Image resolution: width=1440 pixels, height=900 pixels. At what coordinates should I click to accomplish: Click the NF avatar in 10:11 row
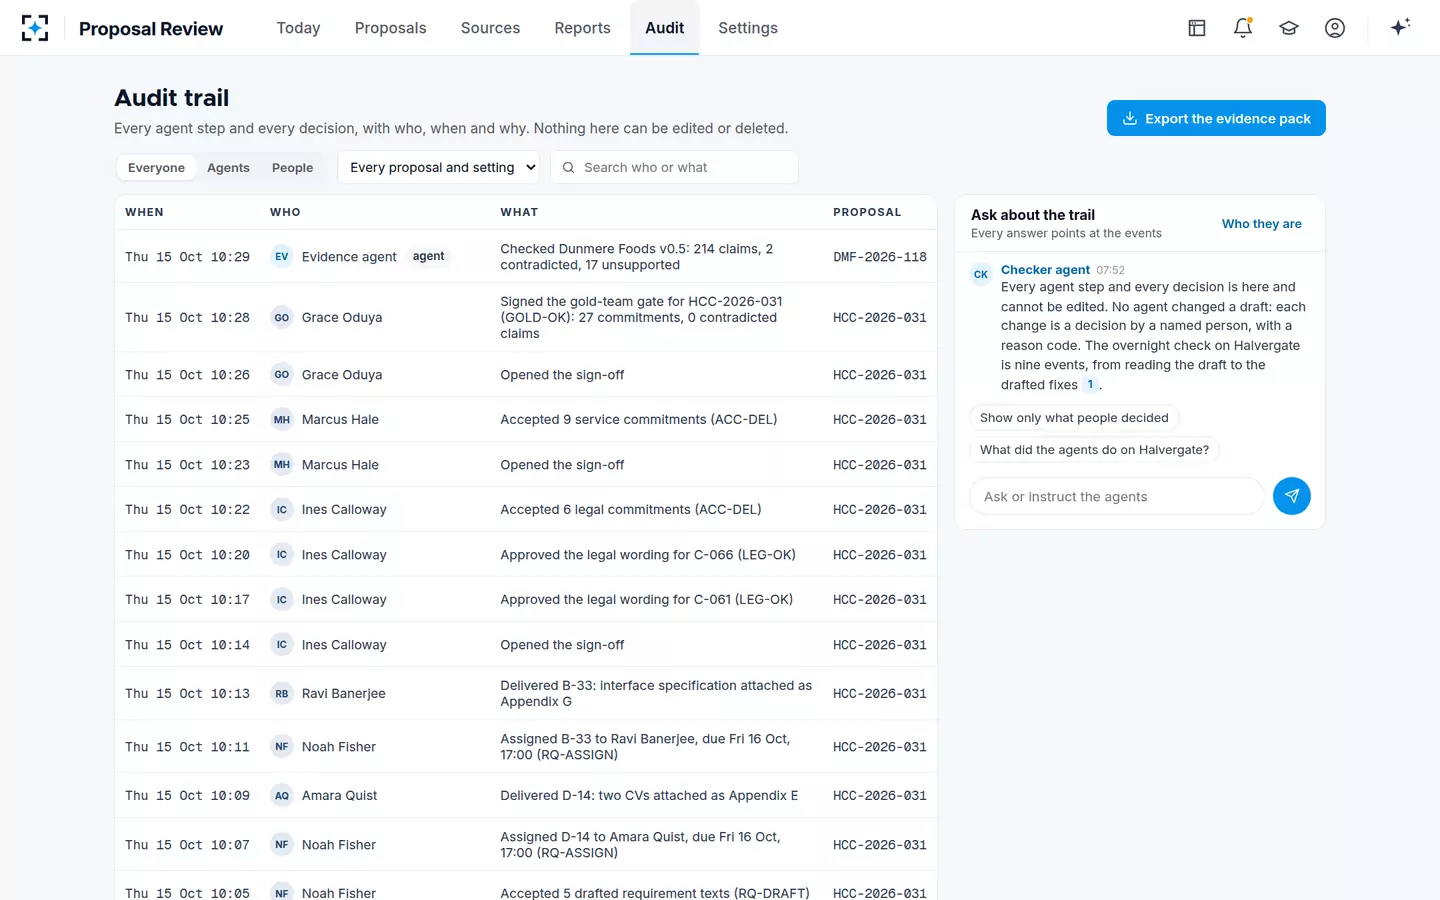click(x=282, y=747)
